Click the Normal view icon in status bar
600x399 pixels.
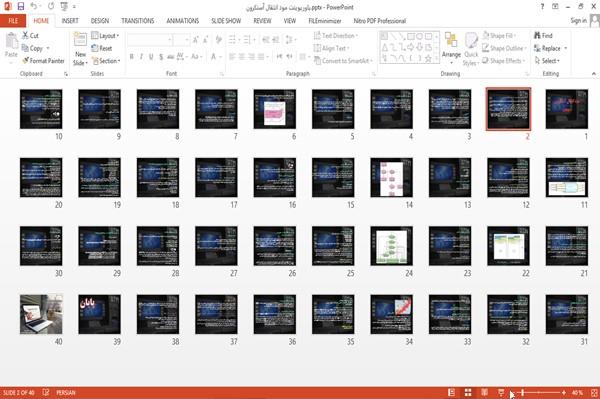[451, 392]
